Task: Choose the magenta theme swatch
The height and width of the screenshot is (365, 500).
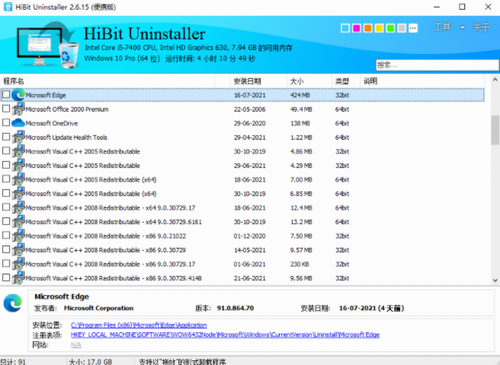Action: tap(357, 28)
